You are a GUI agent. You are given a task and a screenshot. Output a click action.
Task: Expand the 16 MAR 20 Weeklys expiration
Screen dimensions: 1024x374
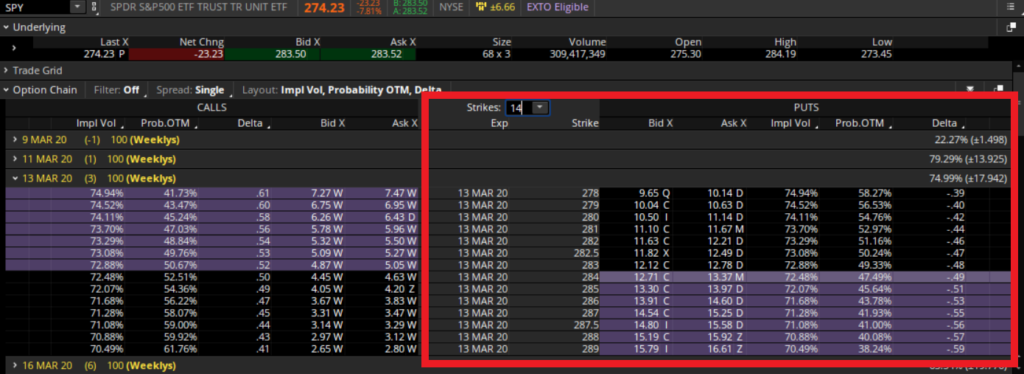(x=15, y=366)
